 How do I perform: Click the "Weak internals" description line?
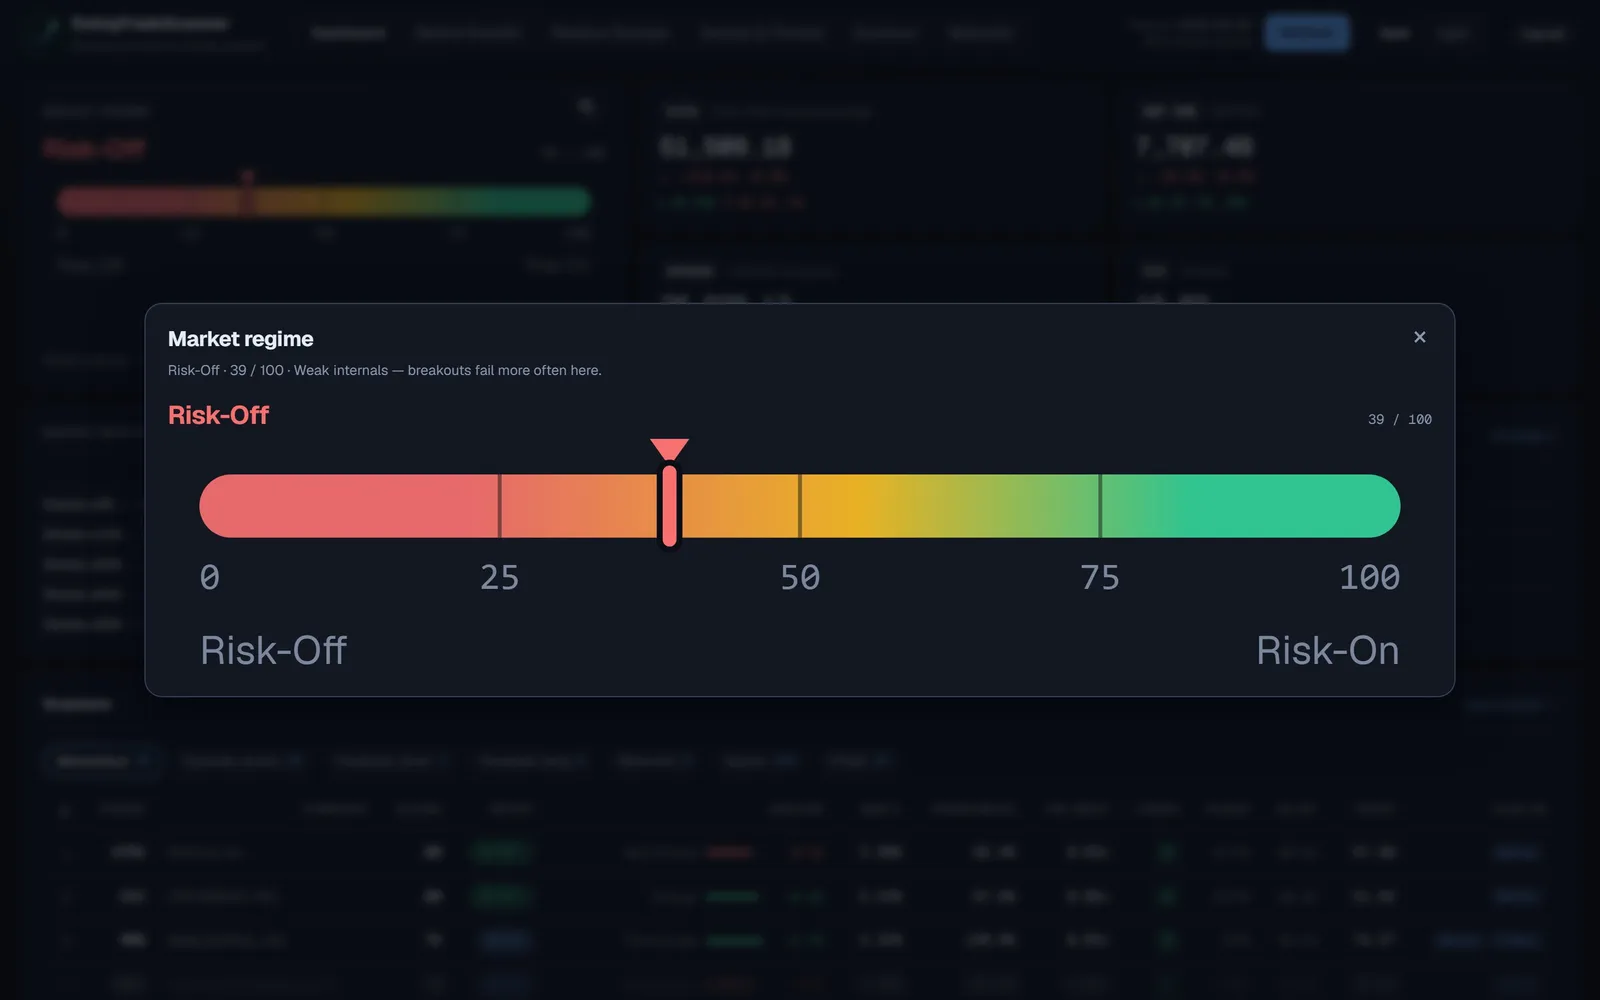[385, 370]
